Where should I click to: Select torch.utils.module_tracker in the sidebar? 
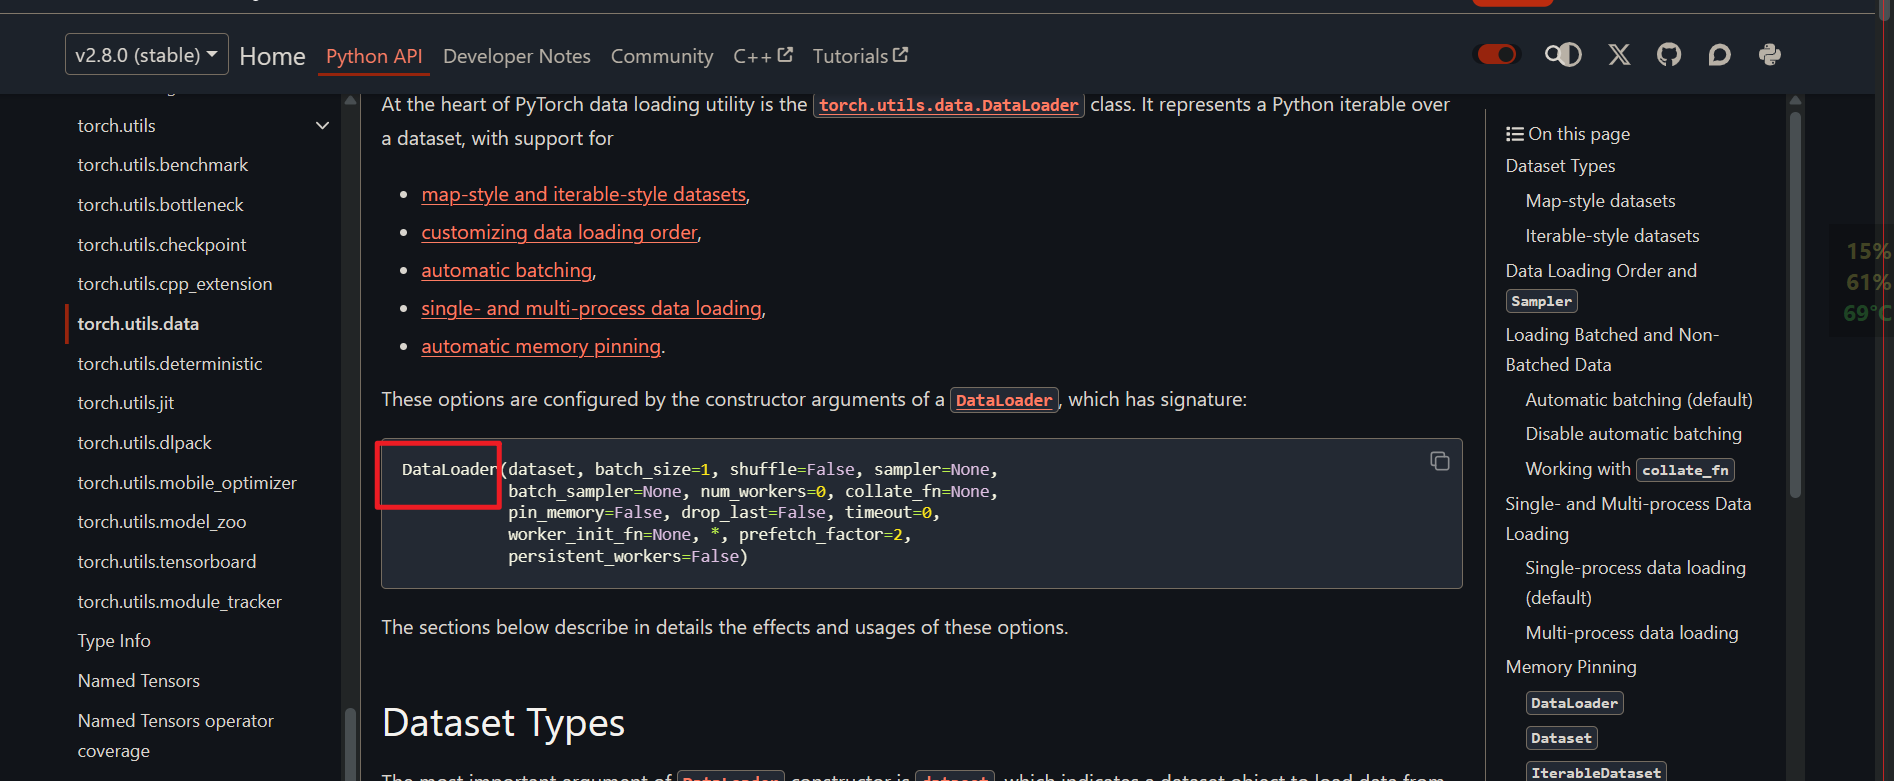179,602
